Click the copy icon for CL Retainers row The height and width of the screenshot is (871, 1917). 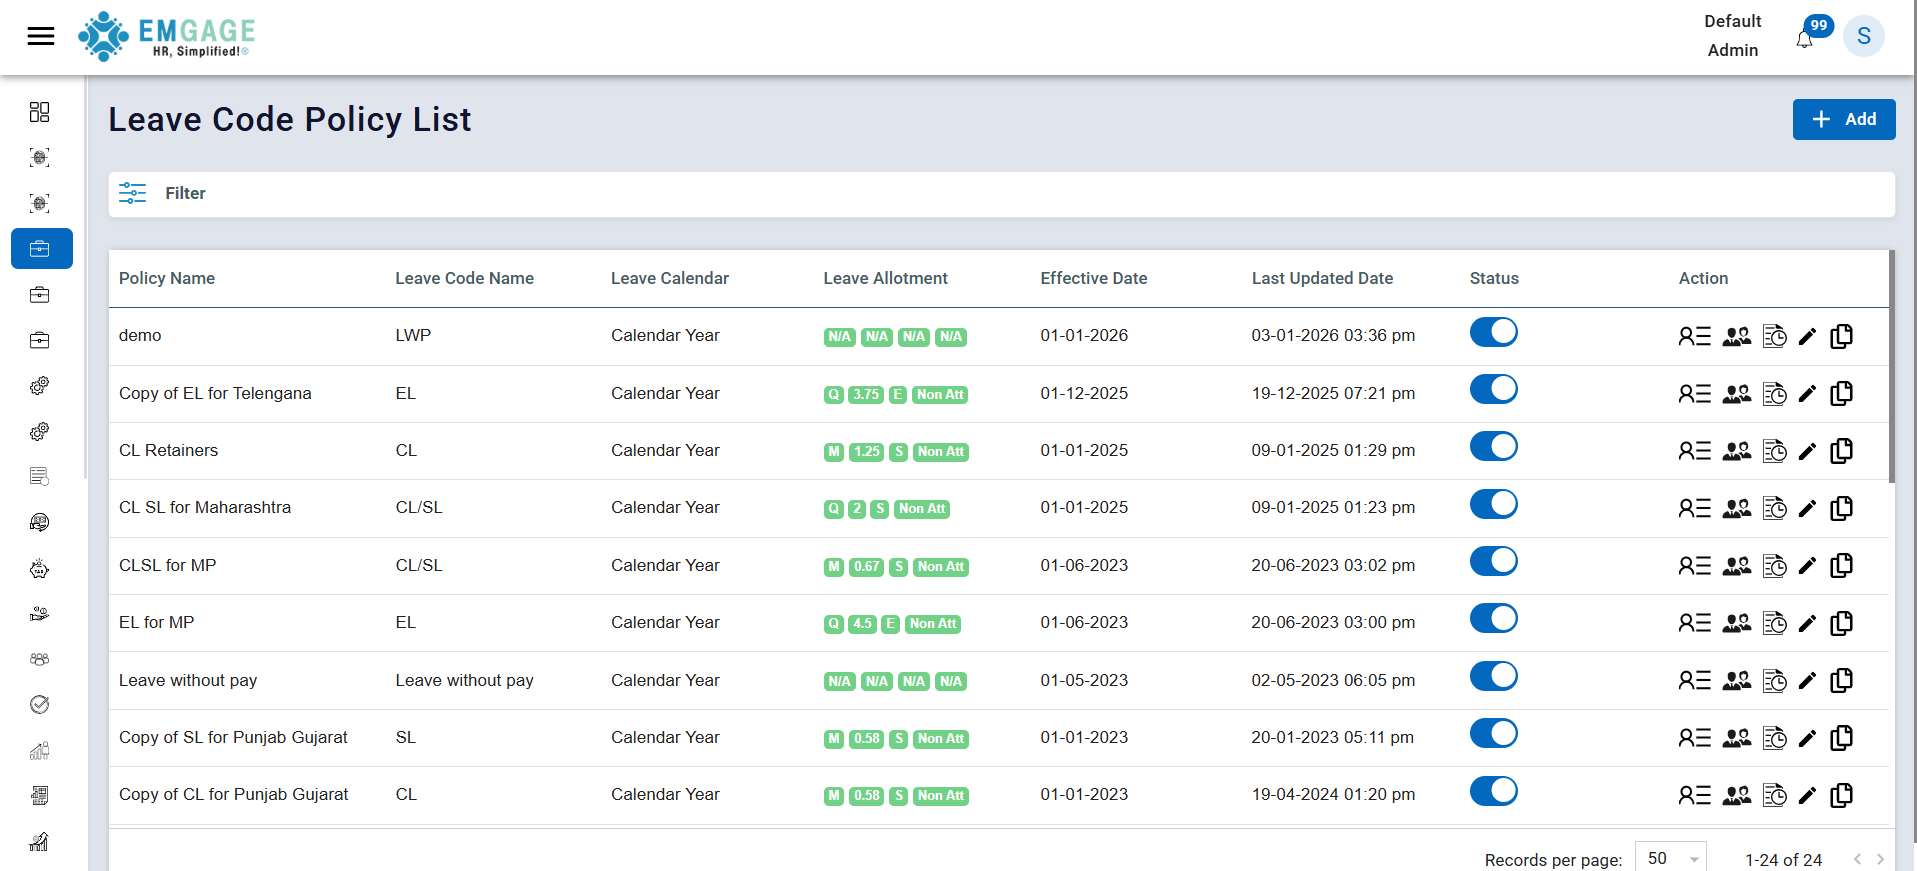tap(1841, 451)
